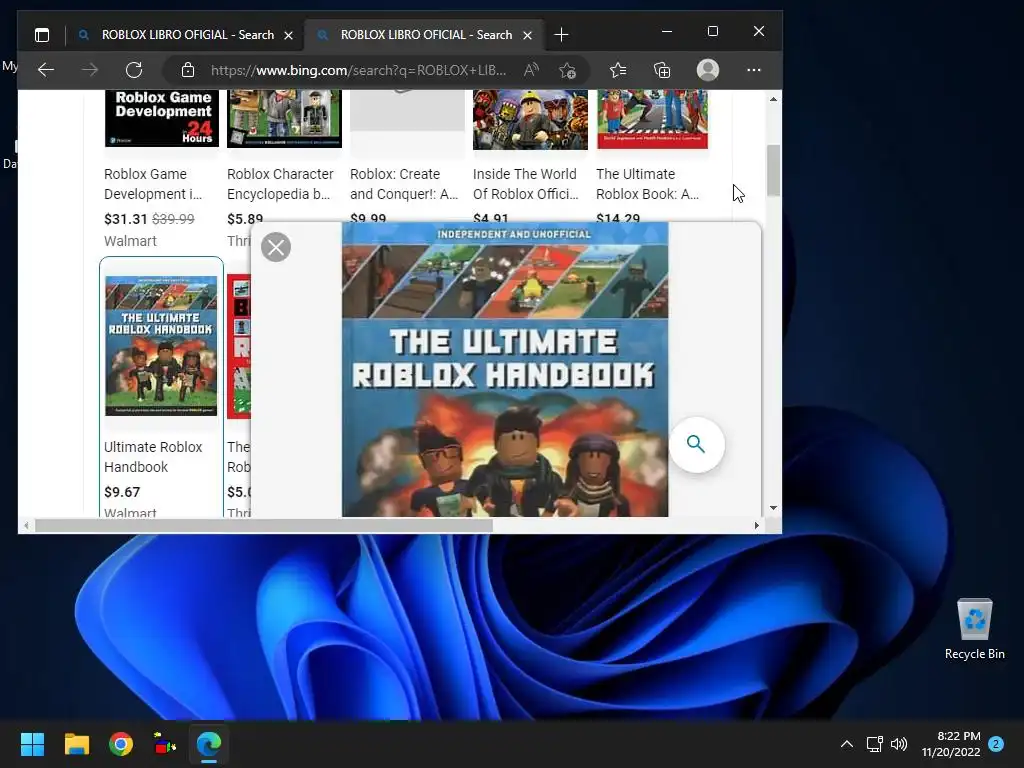Open Edge tab actions menu icon

(x=42, y=35)
